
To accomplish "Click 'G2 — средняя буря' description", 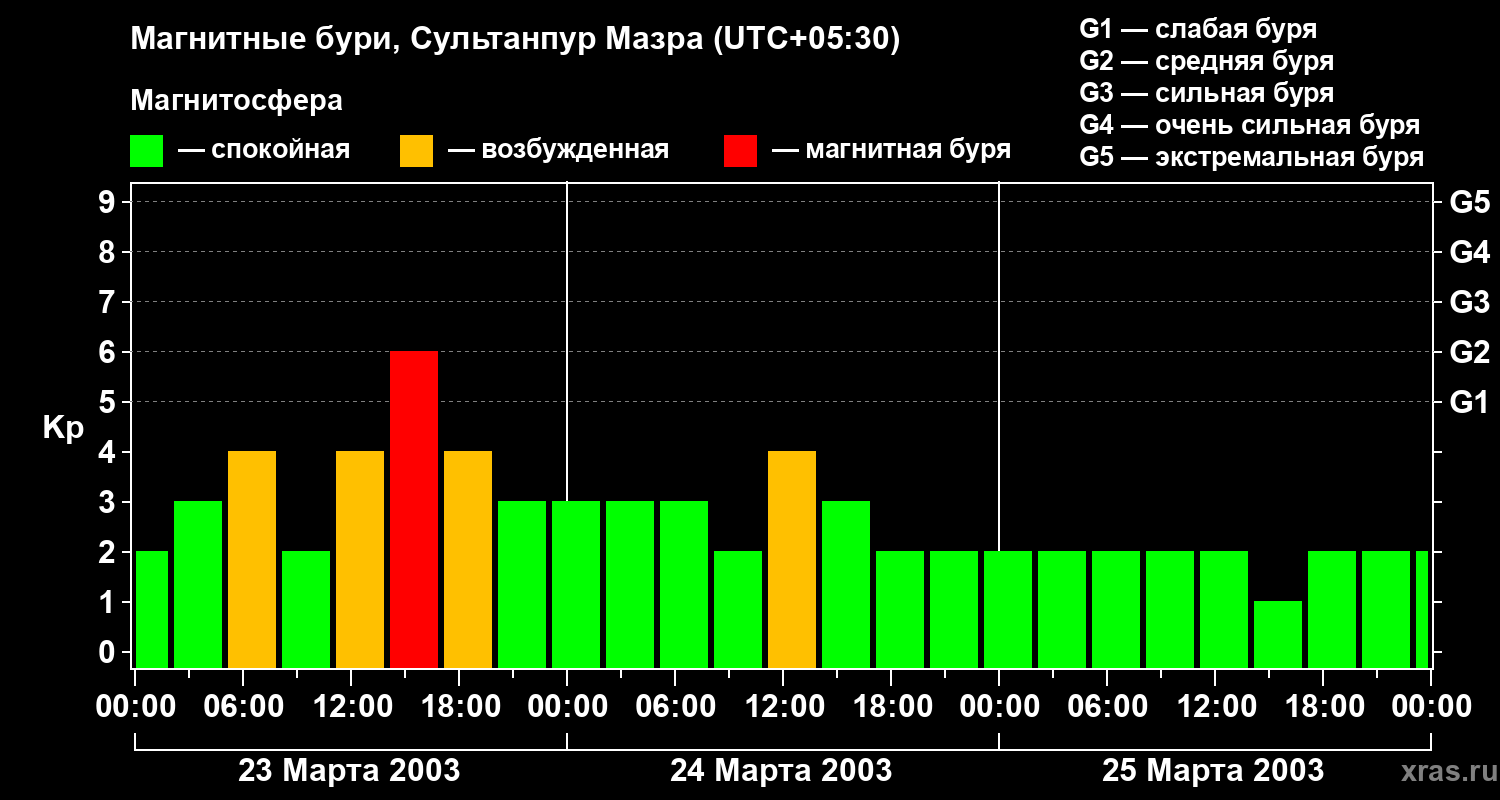I will pos(1206,61).
